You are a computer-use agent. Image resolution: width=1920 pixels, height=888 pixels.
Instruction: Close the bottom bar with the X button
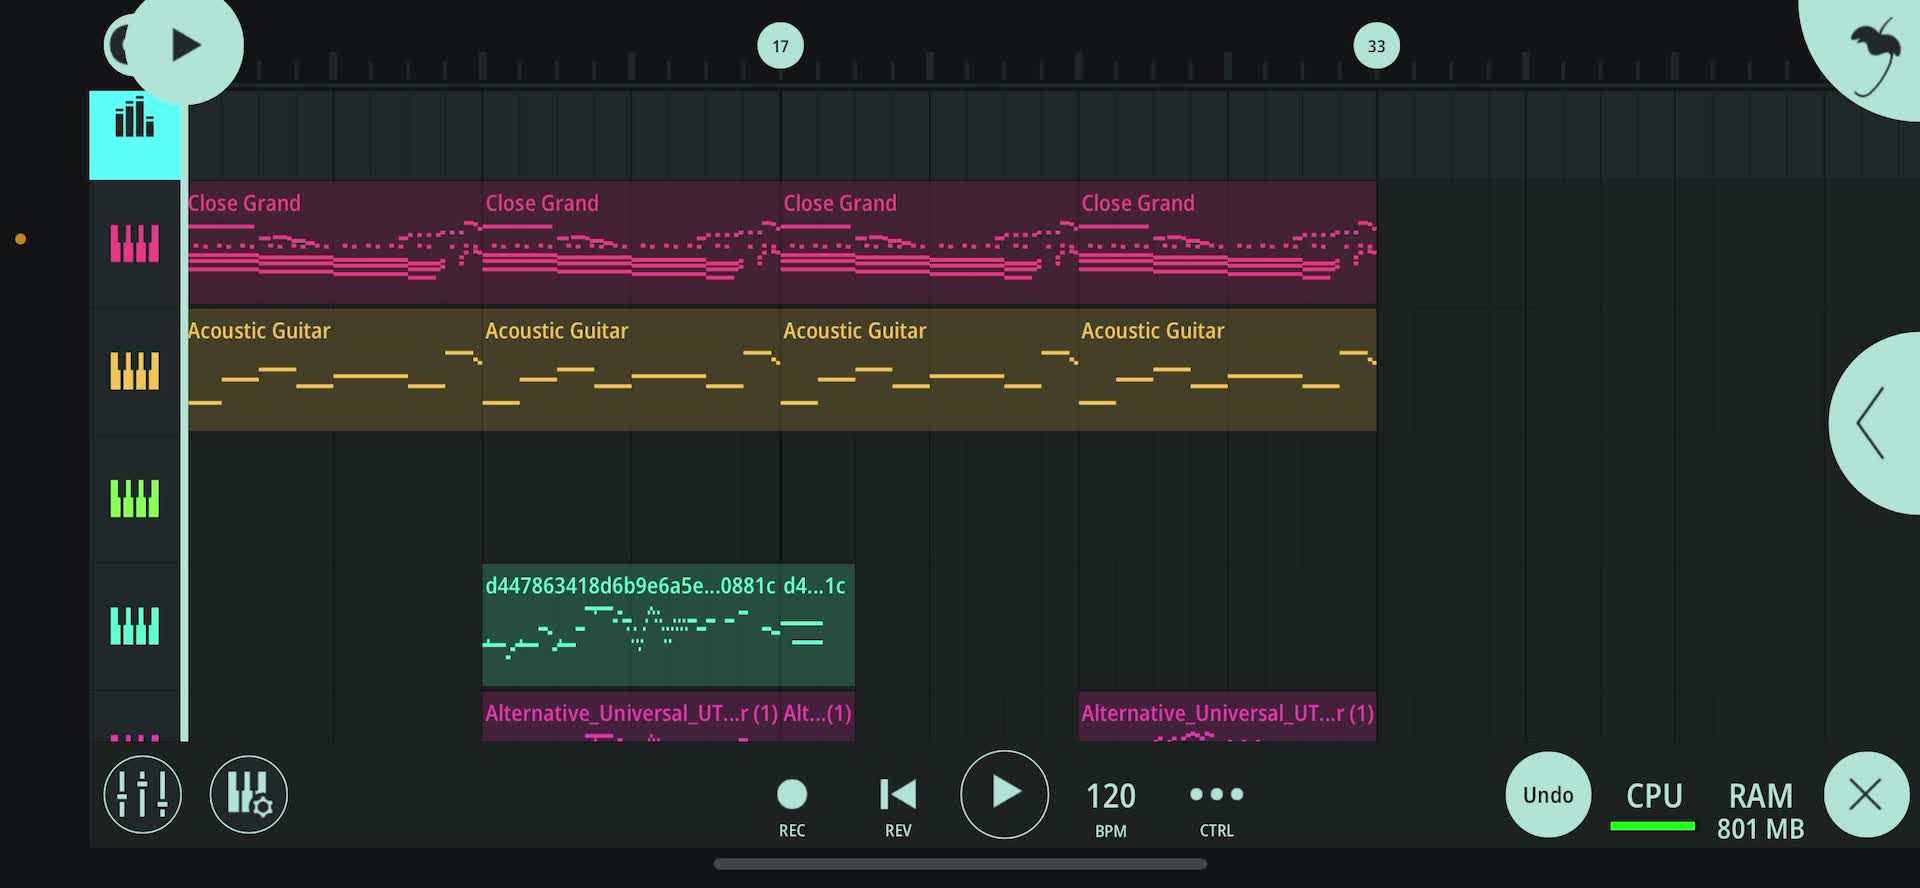tap(1866, 795)
